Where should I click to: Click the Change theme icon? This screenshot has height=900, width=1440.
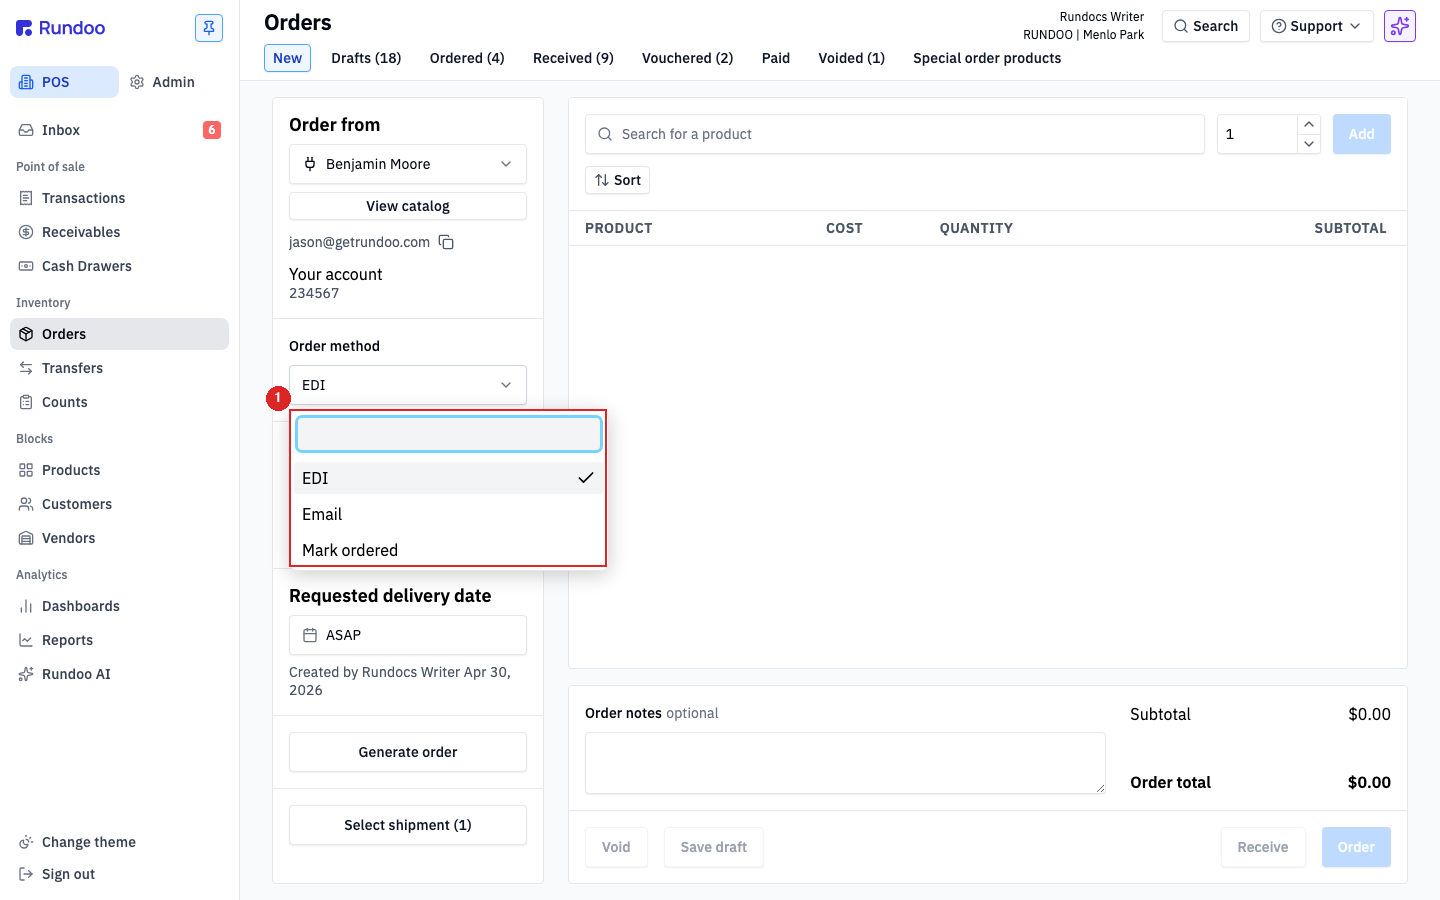coord(26,842)
